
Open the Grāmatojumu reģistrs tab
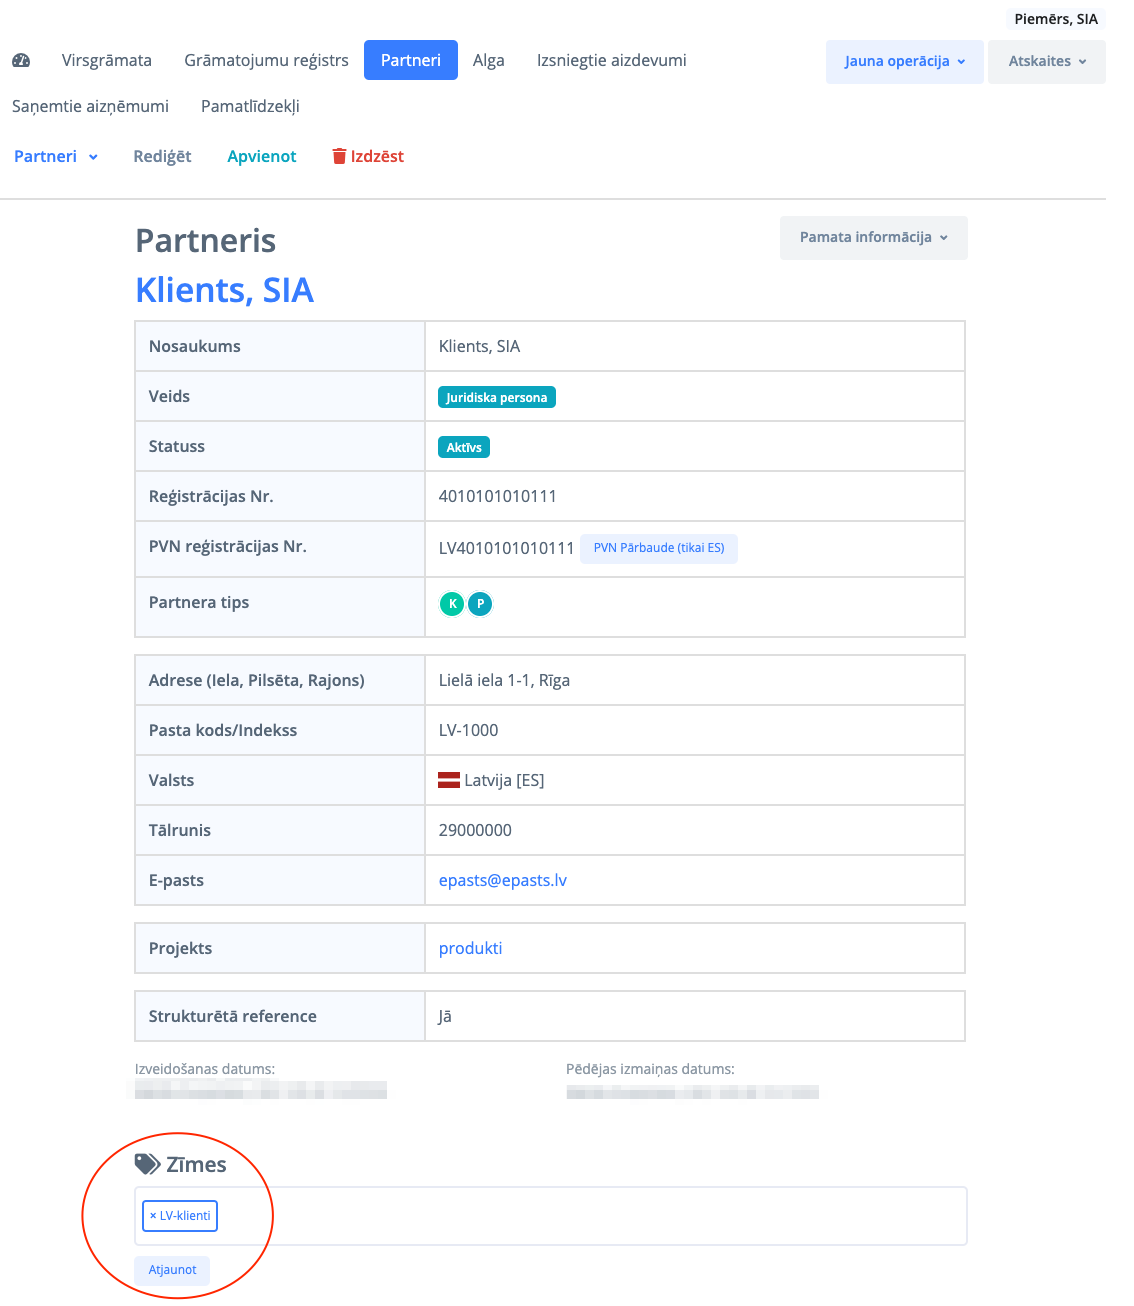[x=266, y=60]
